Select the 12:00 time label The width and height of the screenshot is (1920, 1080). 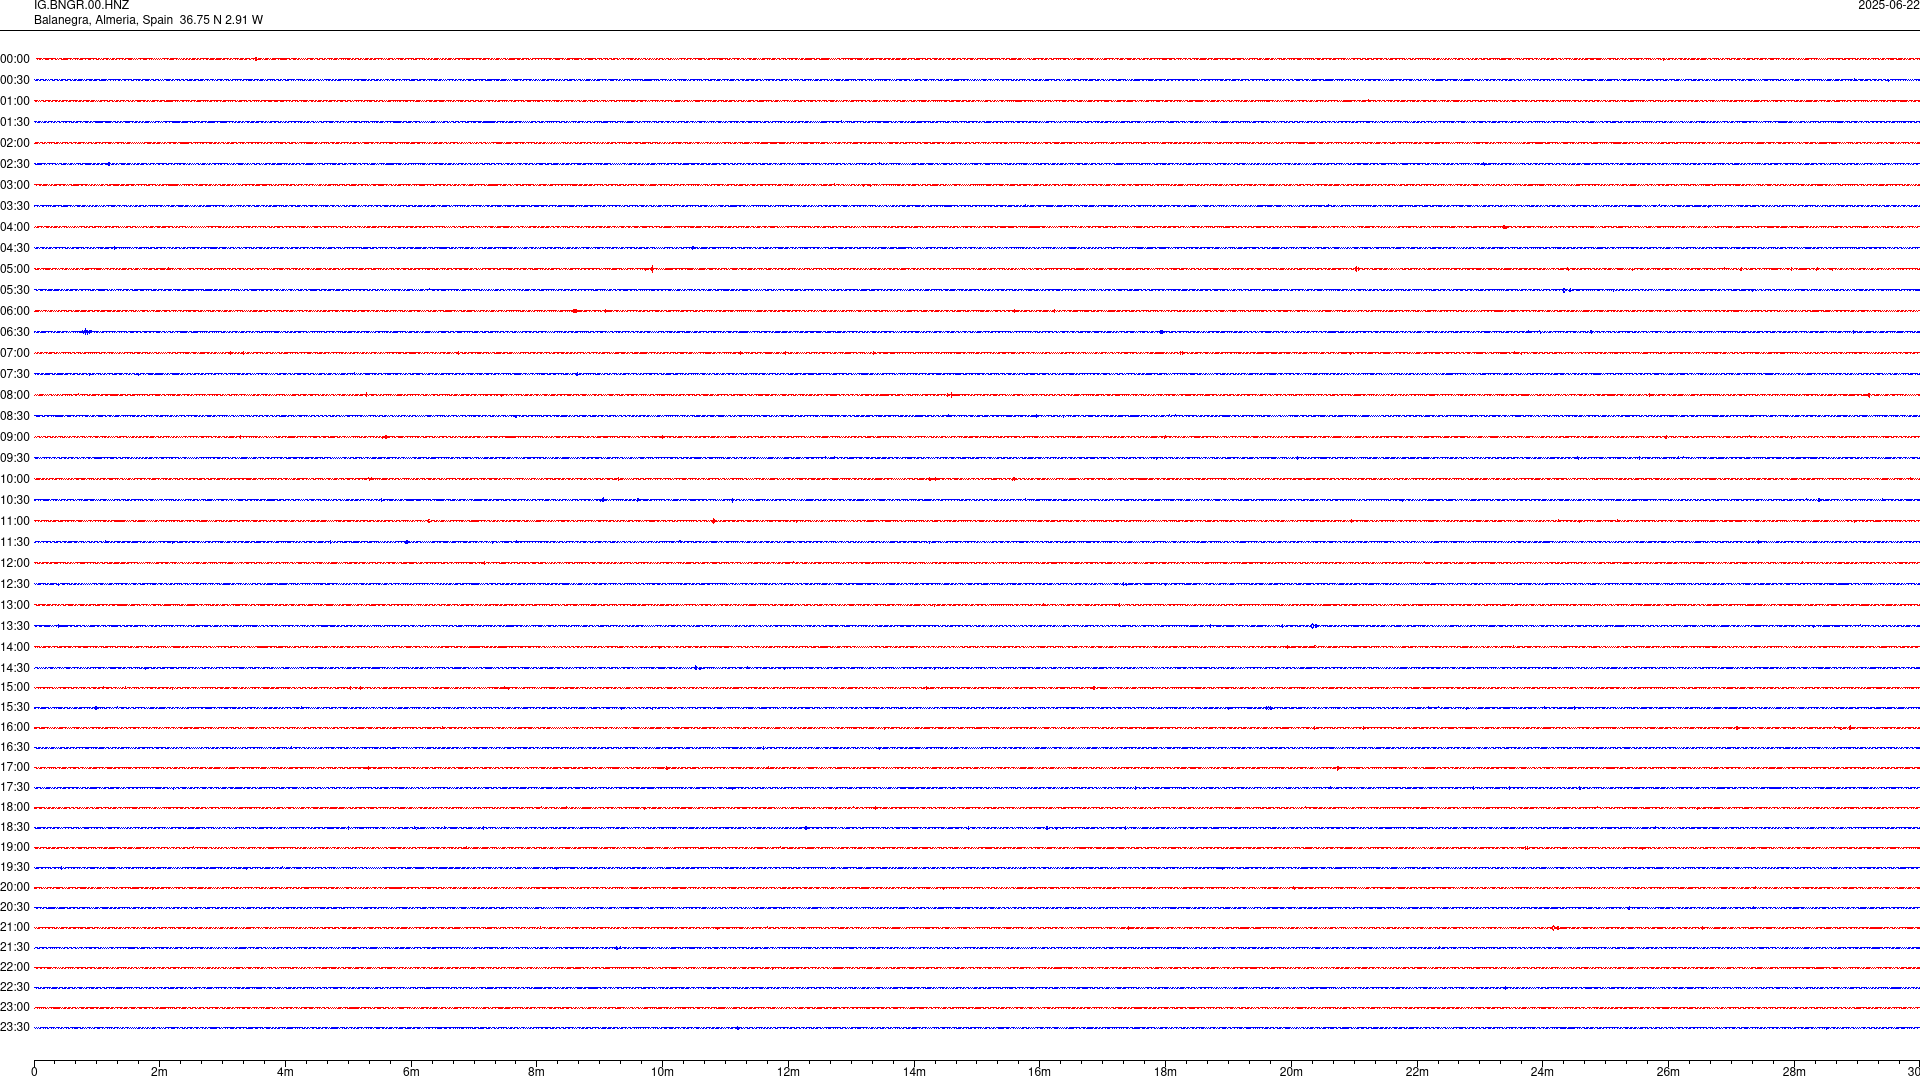(15, 563)
